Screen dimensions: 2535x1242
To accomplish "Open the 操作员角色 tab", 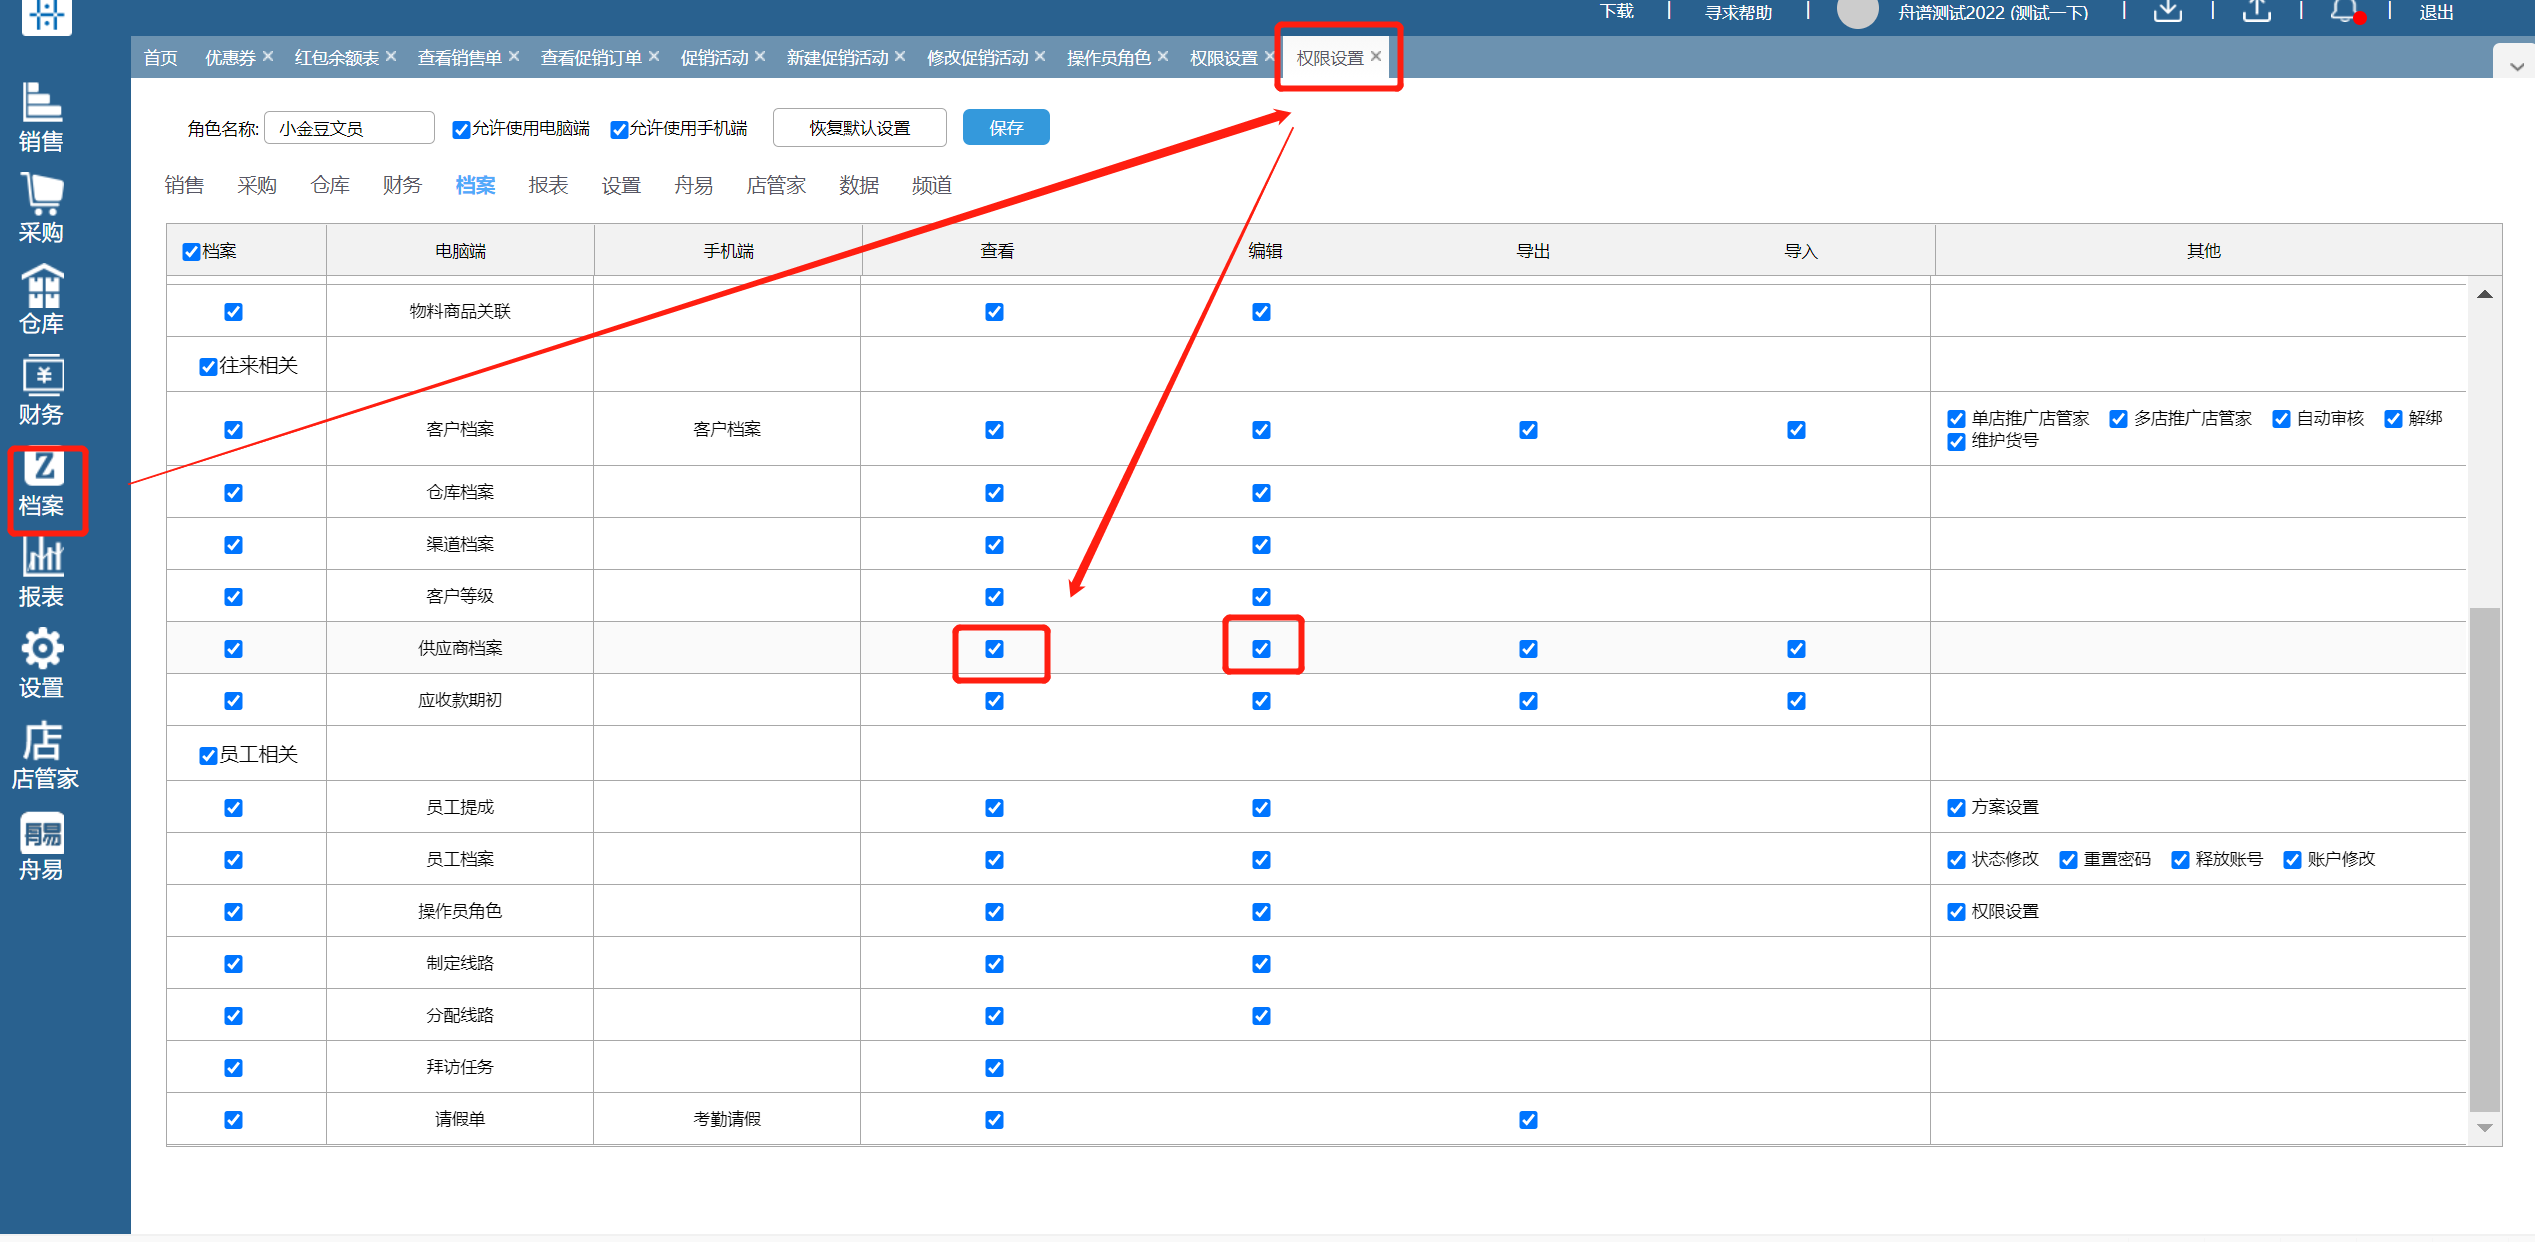I will (x=1108, y=58).
